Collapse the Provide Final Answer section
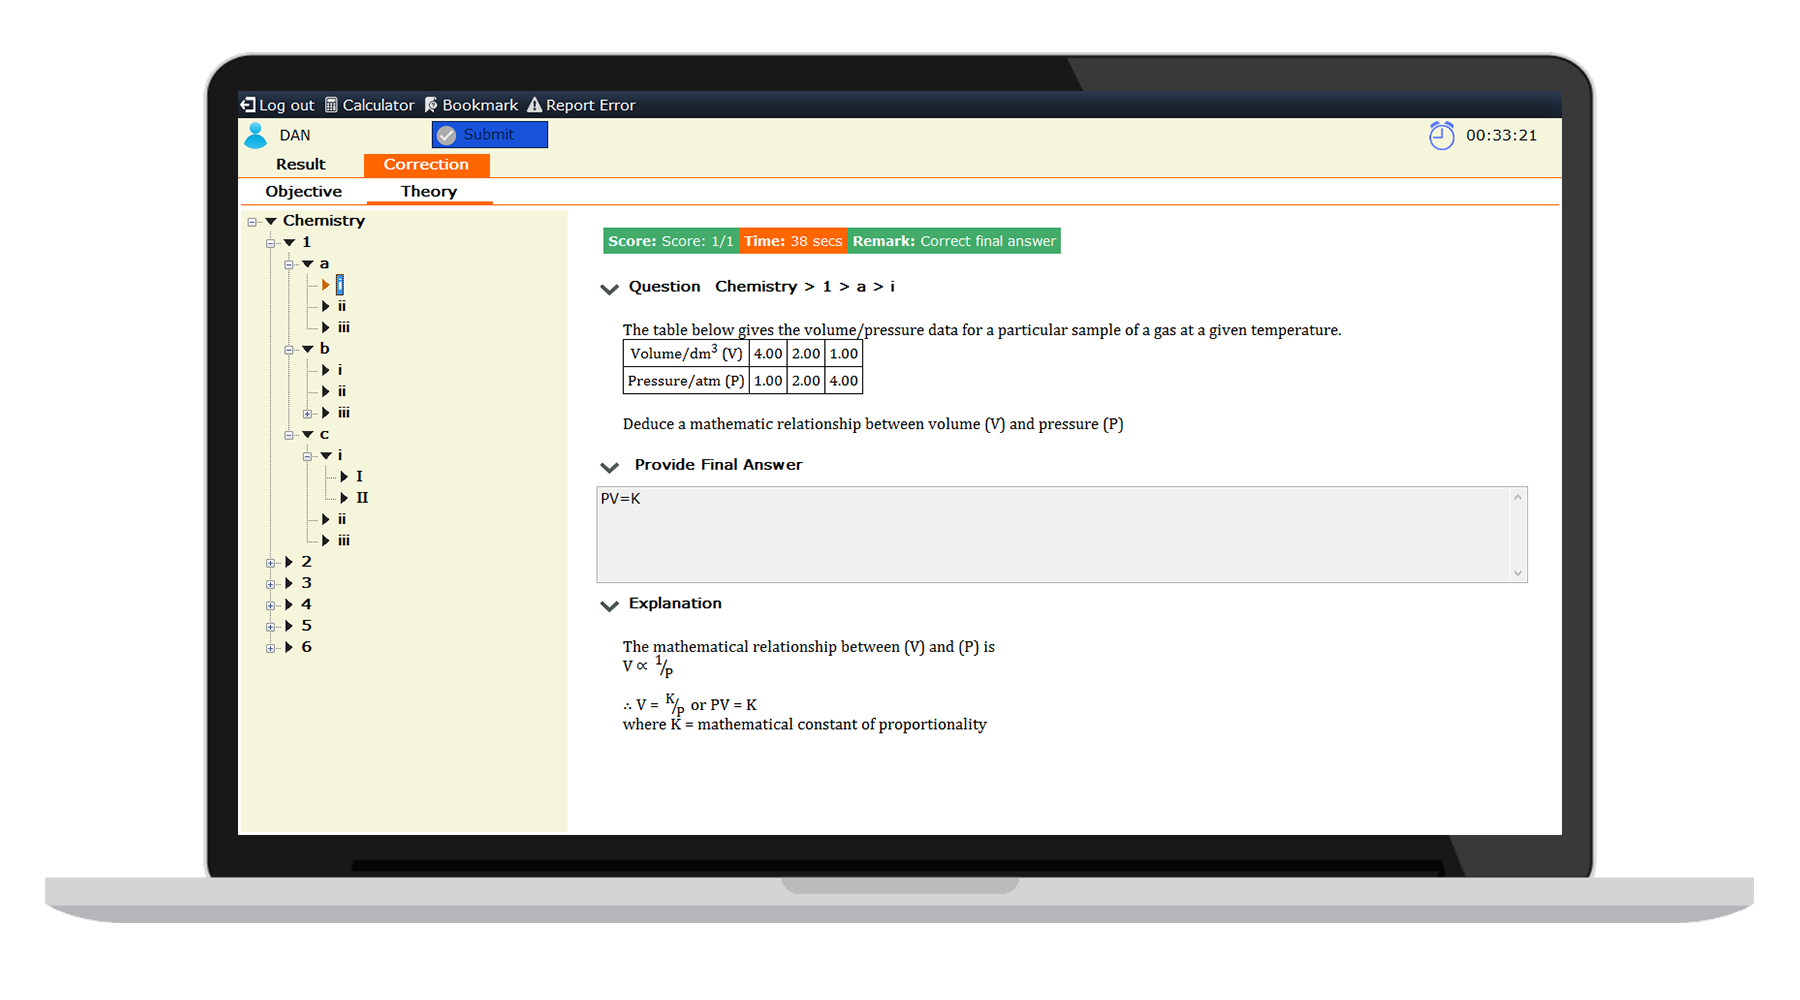This screenshot has width=1800, height=1000. tap(609, 467)
